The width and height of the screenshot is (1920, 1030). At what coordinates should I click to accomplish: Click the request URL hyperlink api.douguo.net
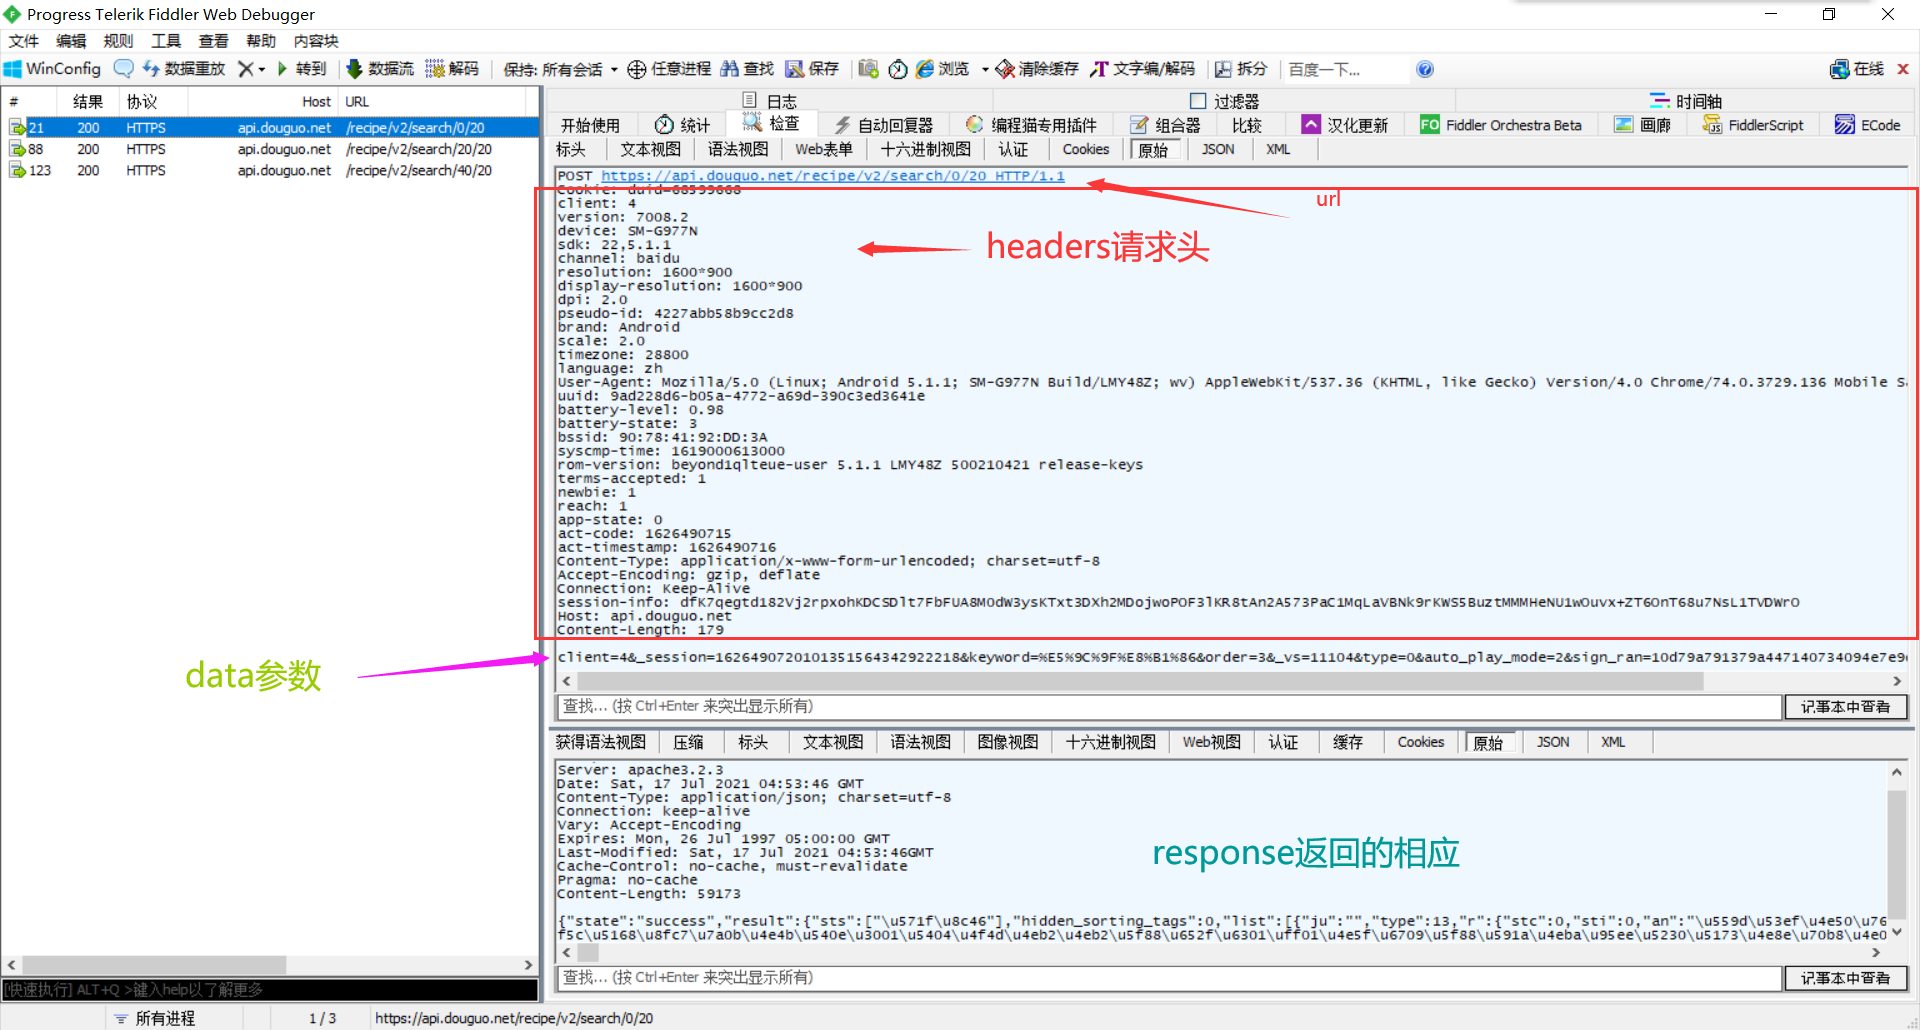coord(833,176)
